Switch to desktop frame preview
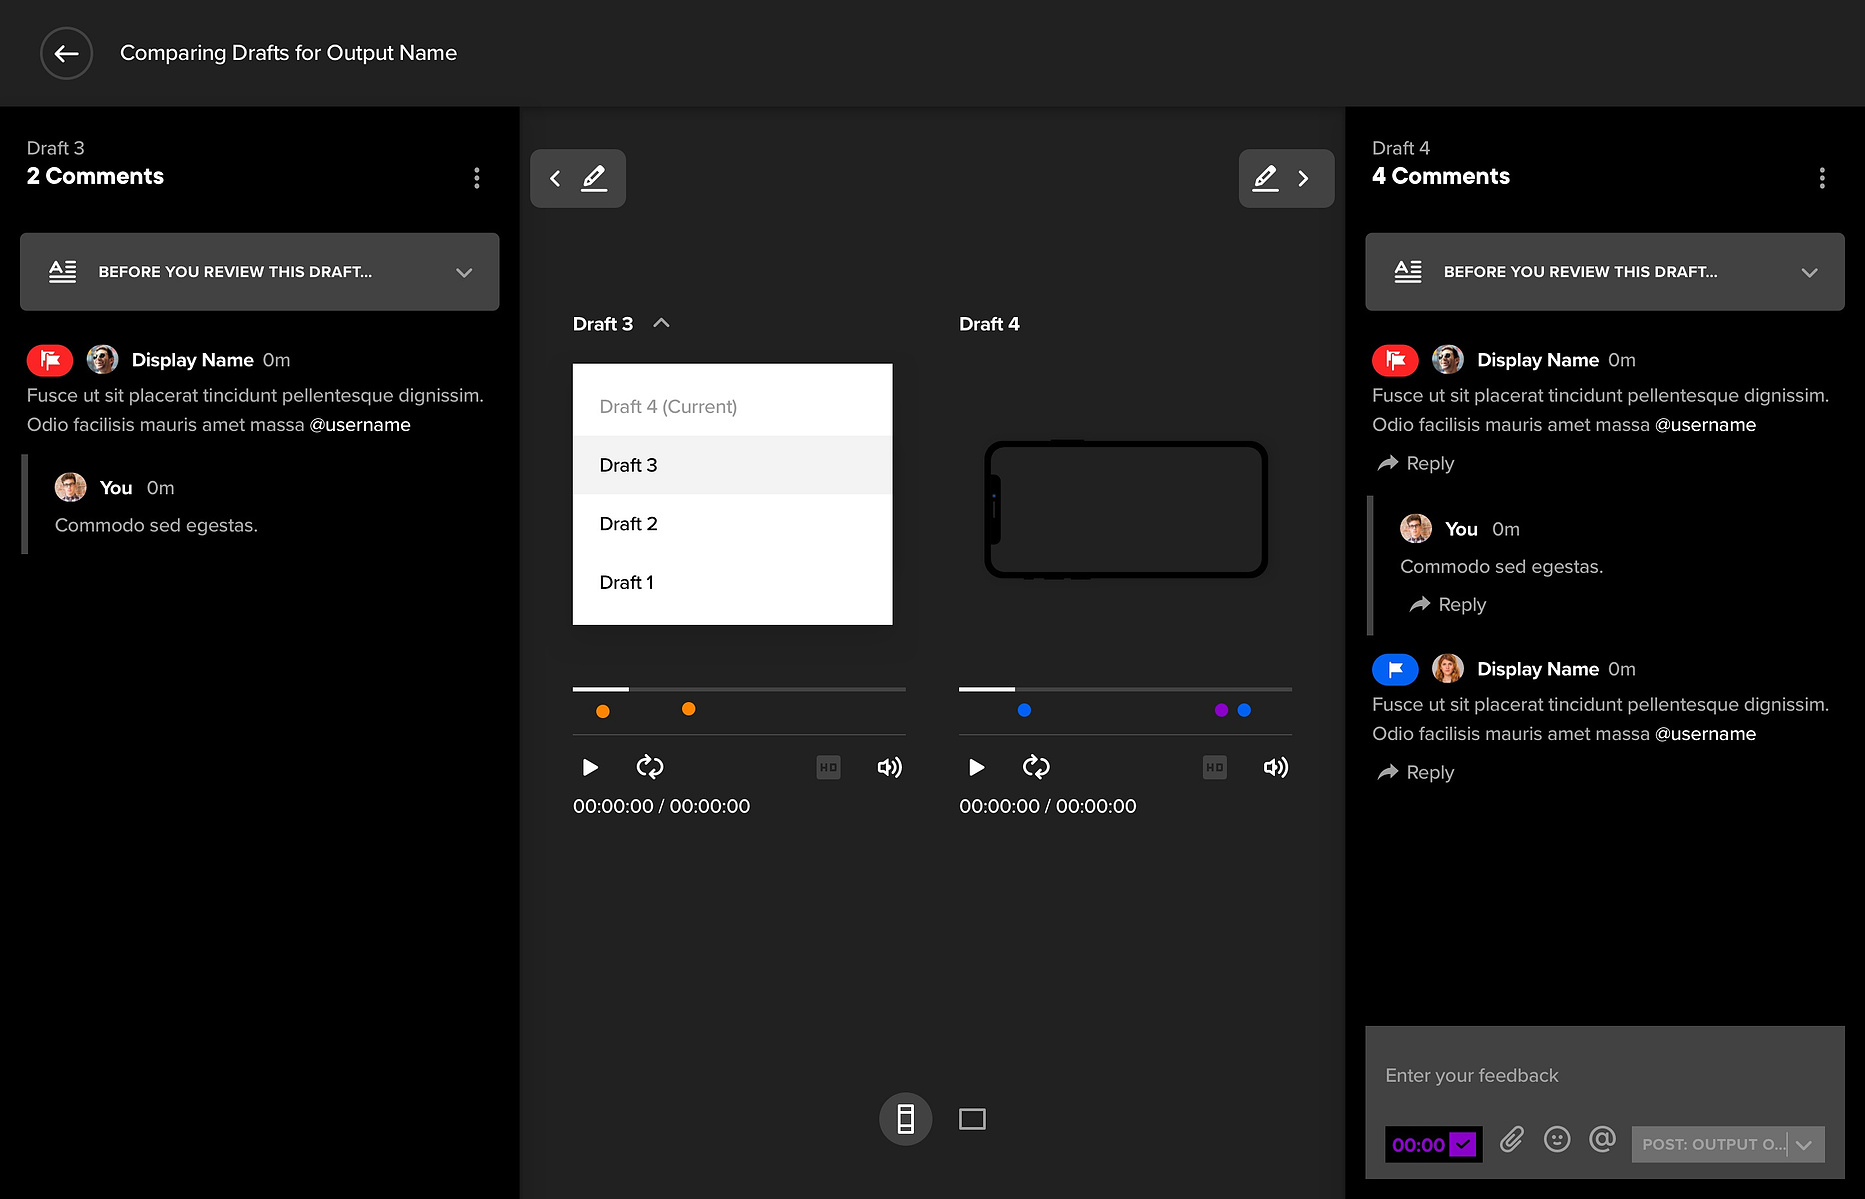 coord(972,1119)
